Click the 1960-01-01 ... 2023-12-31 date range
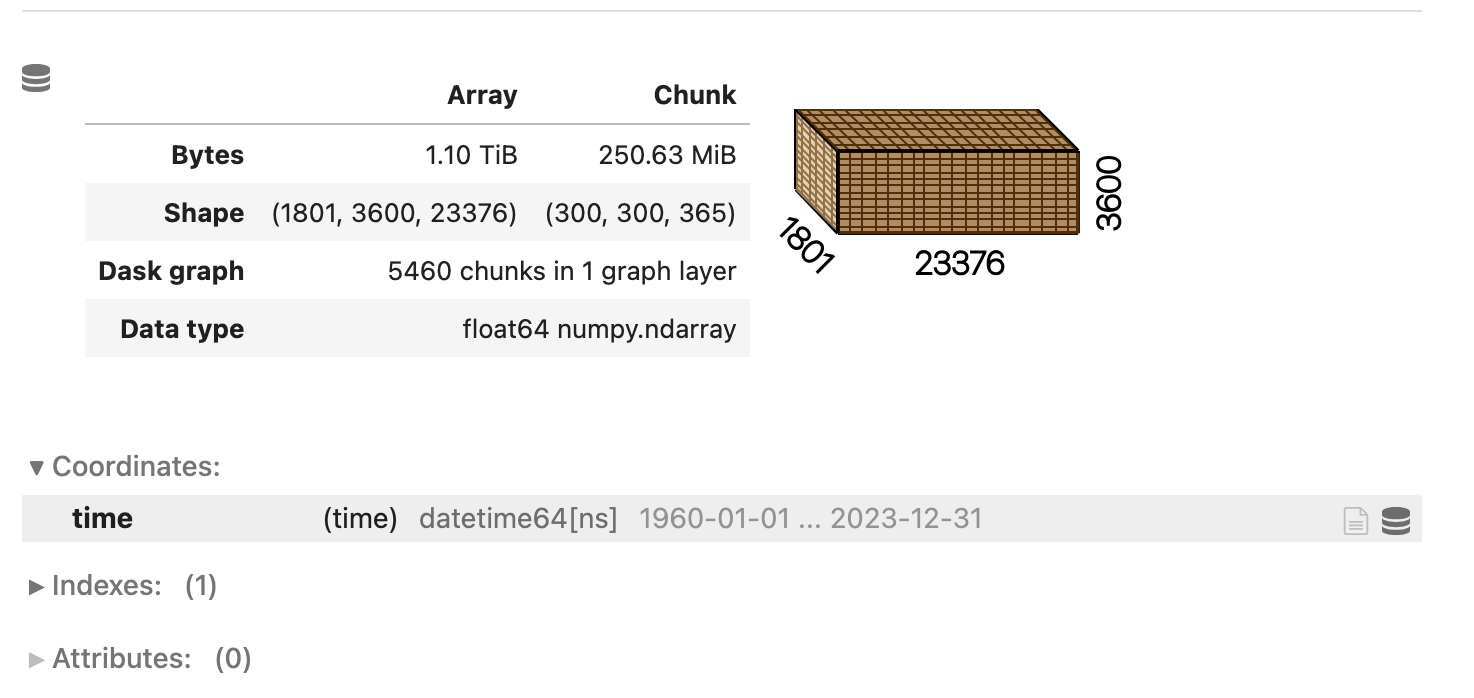1474x698 pixels. [810, 518]
